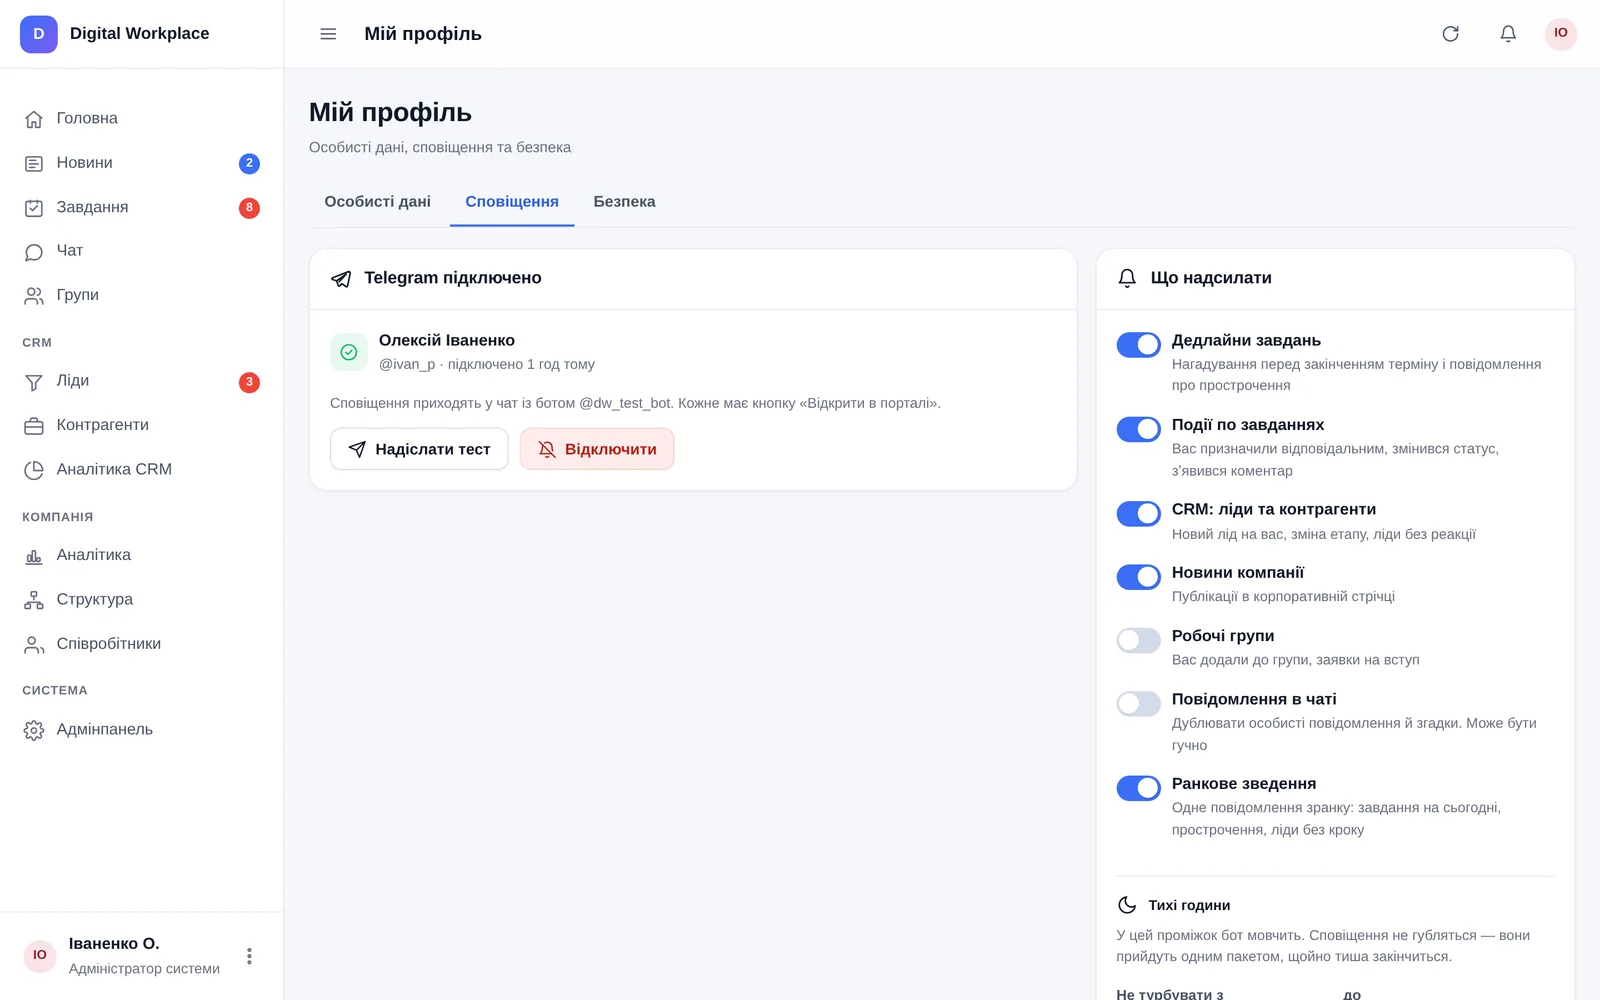Open Ліди in the sidebar
The image size is (1600, 1000).
(x=141, y=381)
